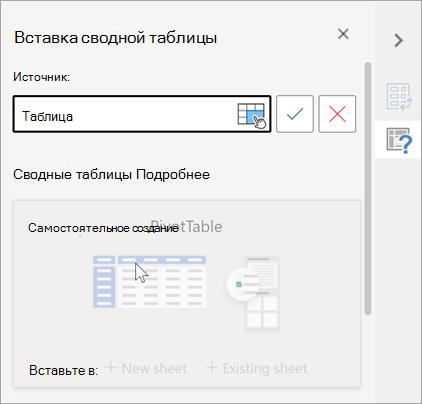
Task: Insert PivotTable into New sheet
Action: point(146,368)
